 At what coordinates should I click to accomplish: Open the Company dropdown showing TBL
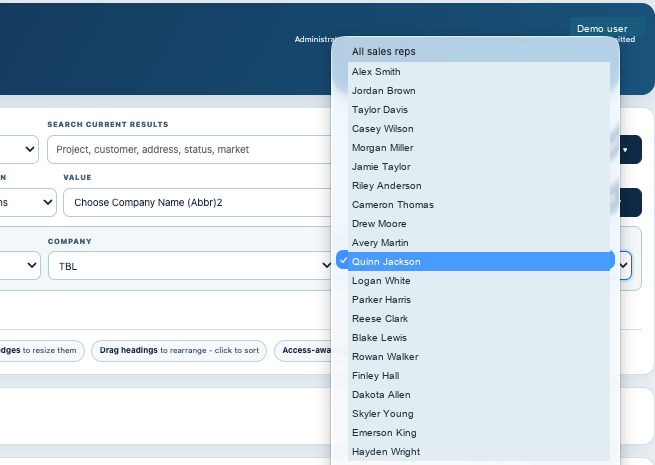[190, 266]
